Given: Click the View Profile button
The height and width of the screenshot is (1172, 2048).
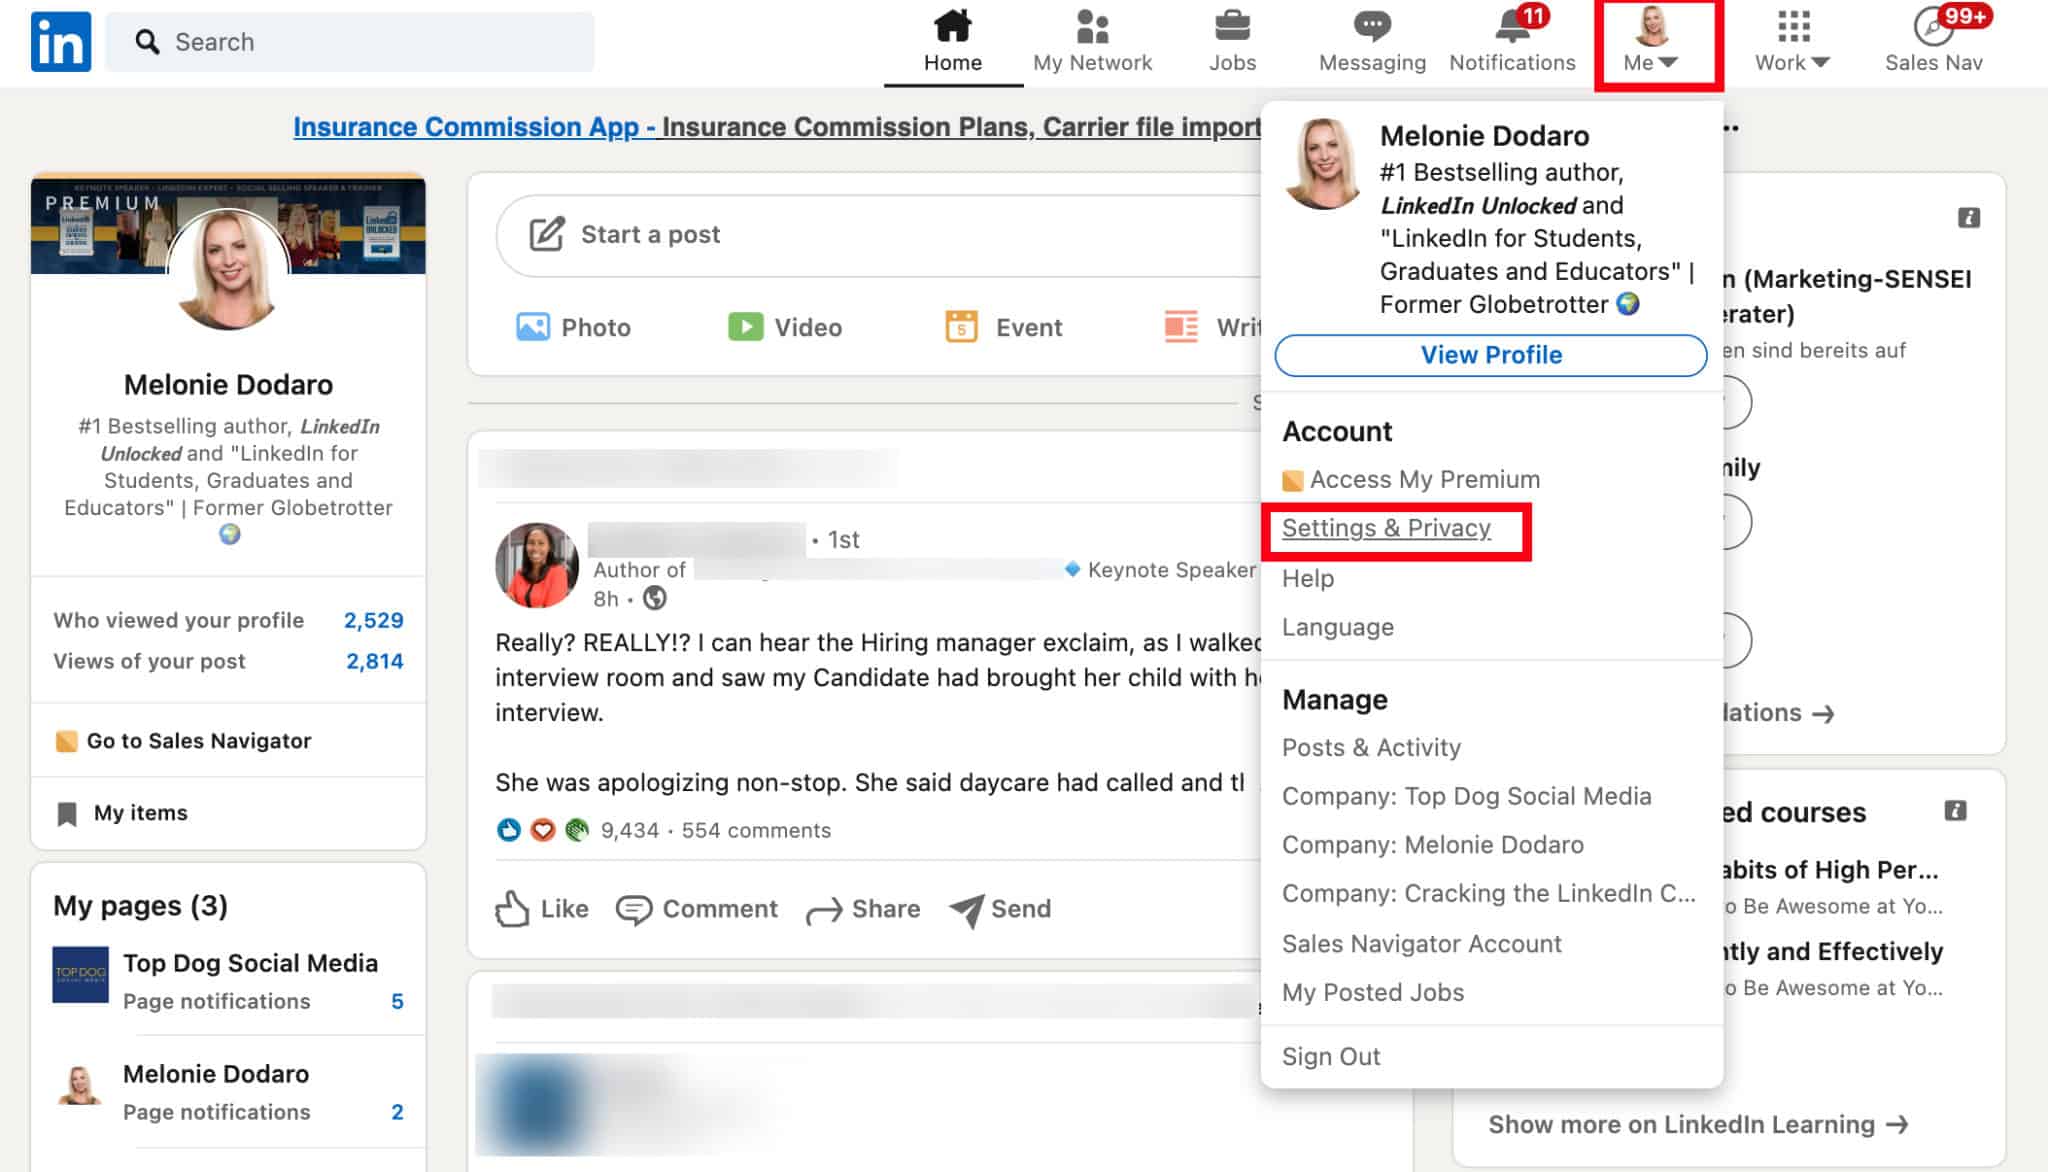Looking at the screenshot, I should point(1490,354).
